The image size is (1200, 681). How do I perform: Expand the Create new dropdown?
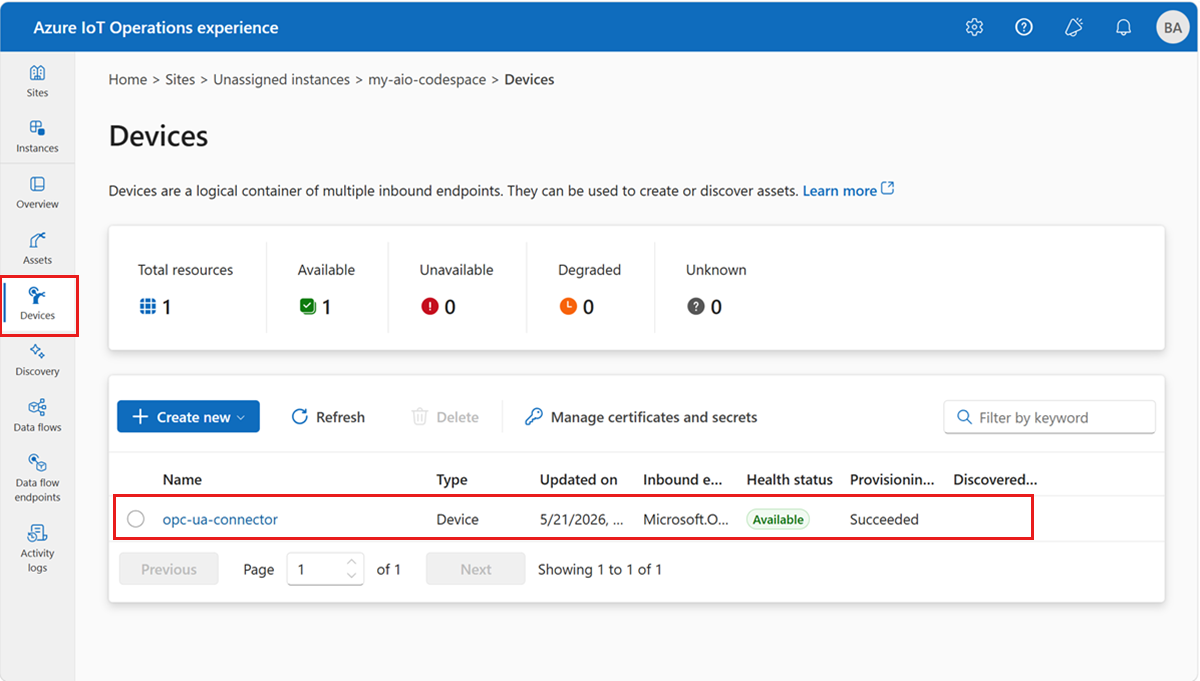click(x=188, y=417)
